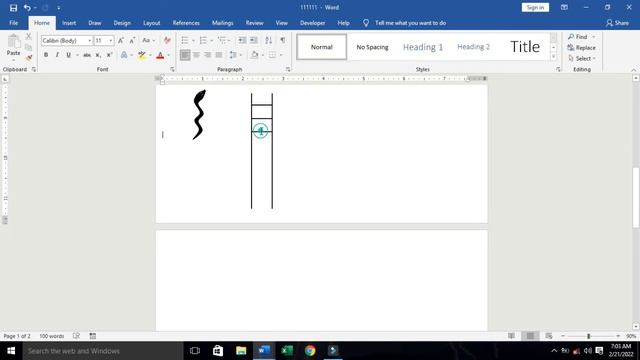Click the Bullets list icon
Image resolution: width=640 pixels, height=360 pixels.
pos(185,40)
